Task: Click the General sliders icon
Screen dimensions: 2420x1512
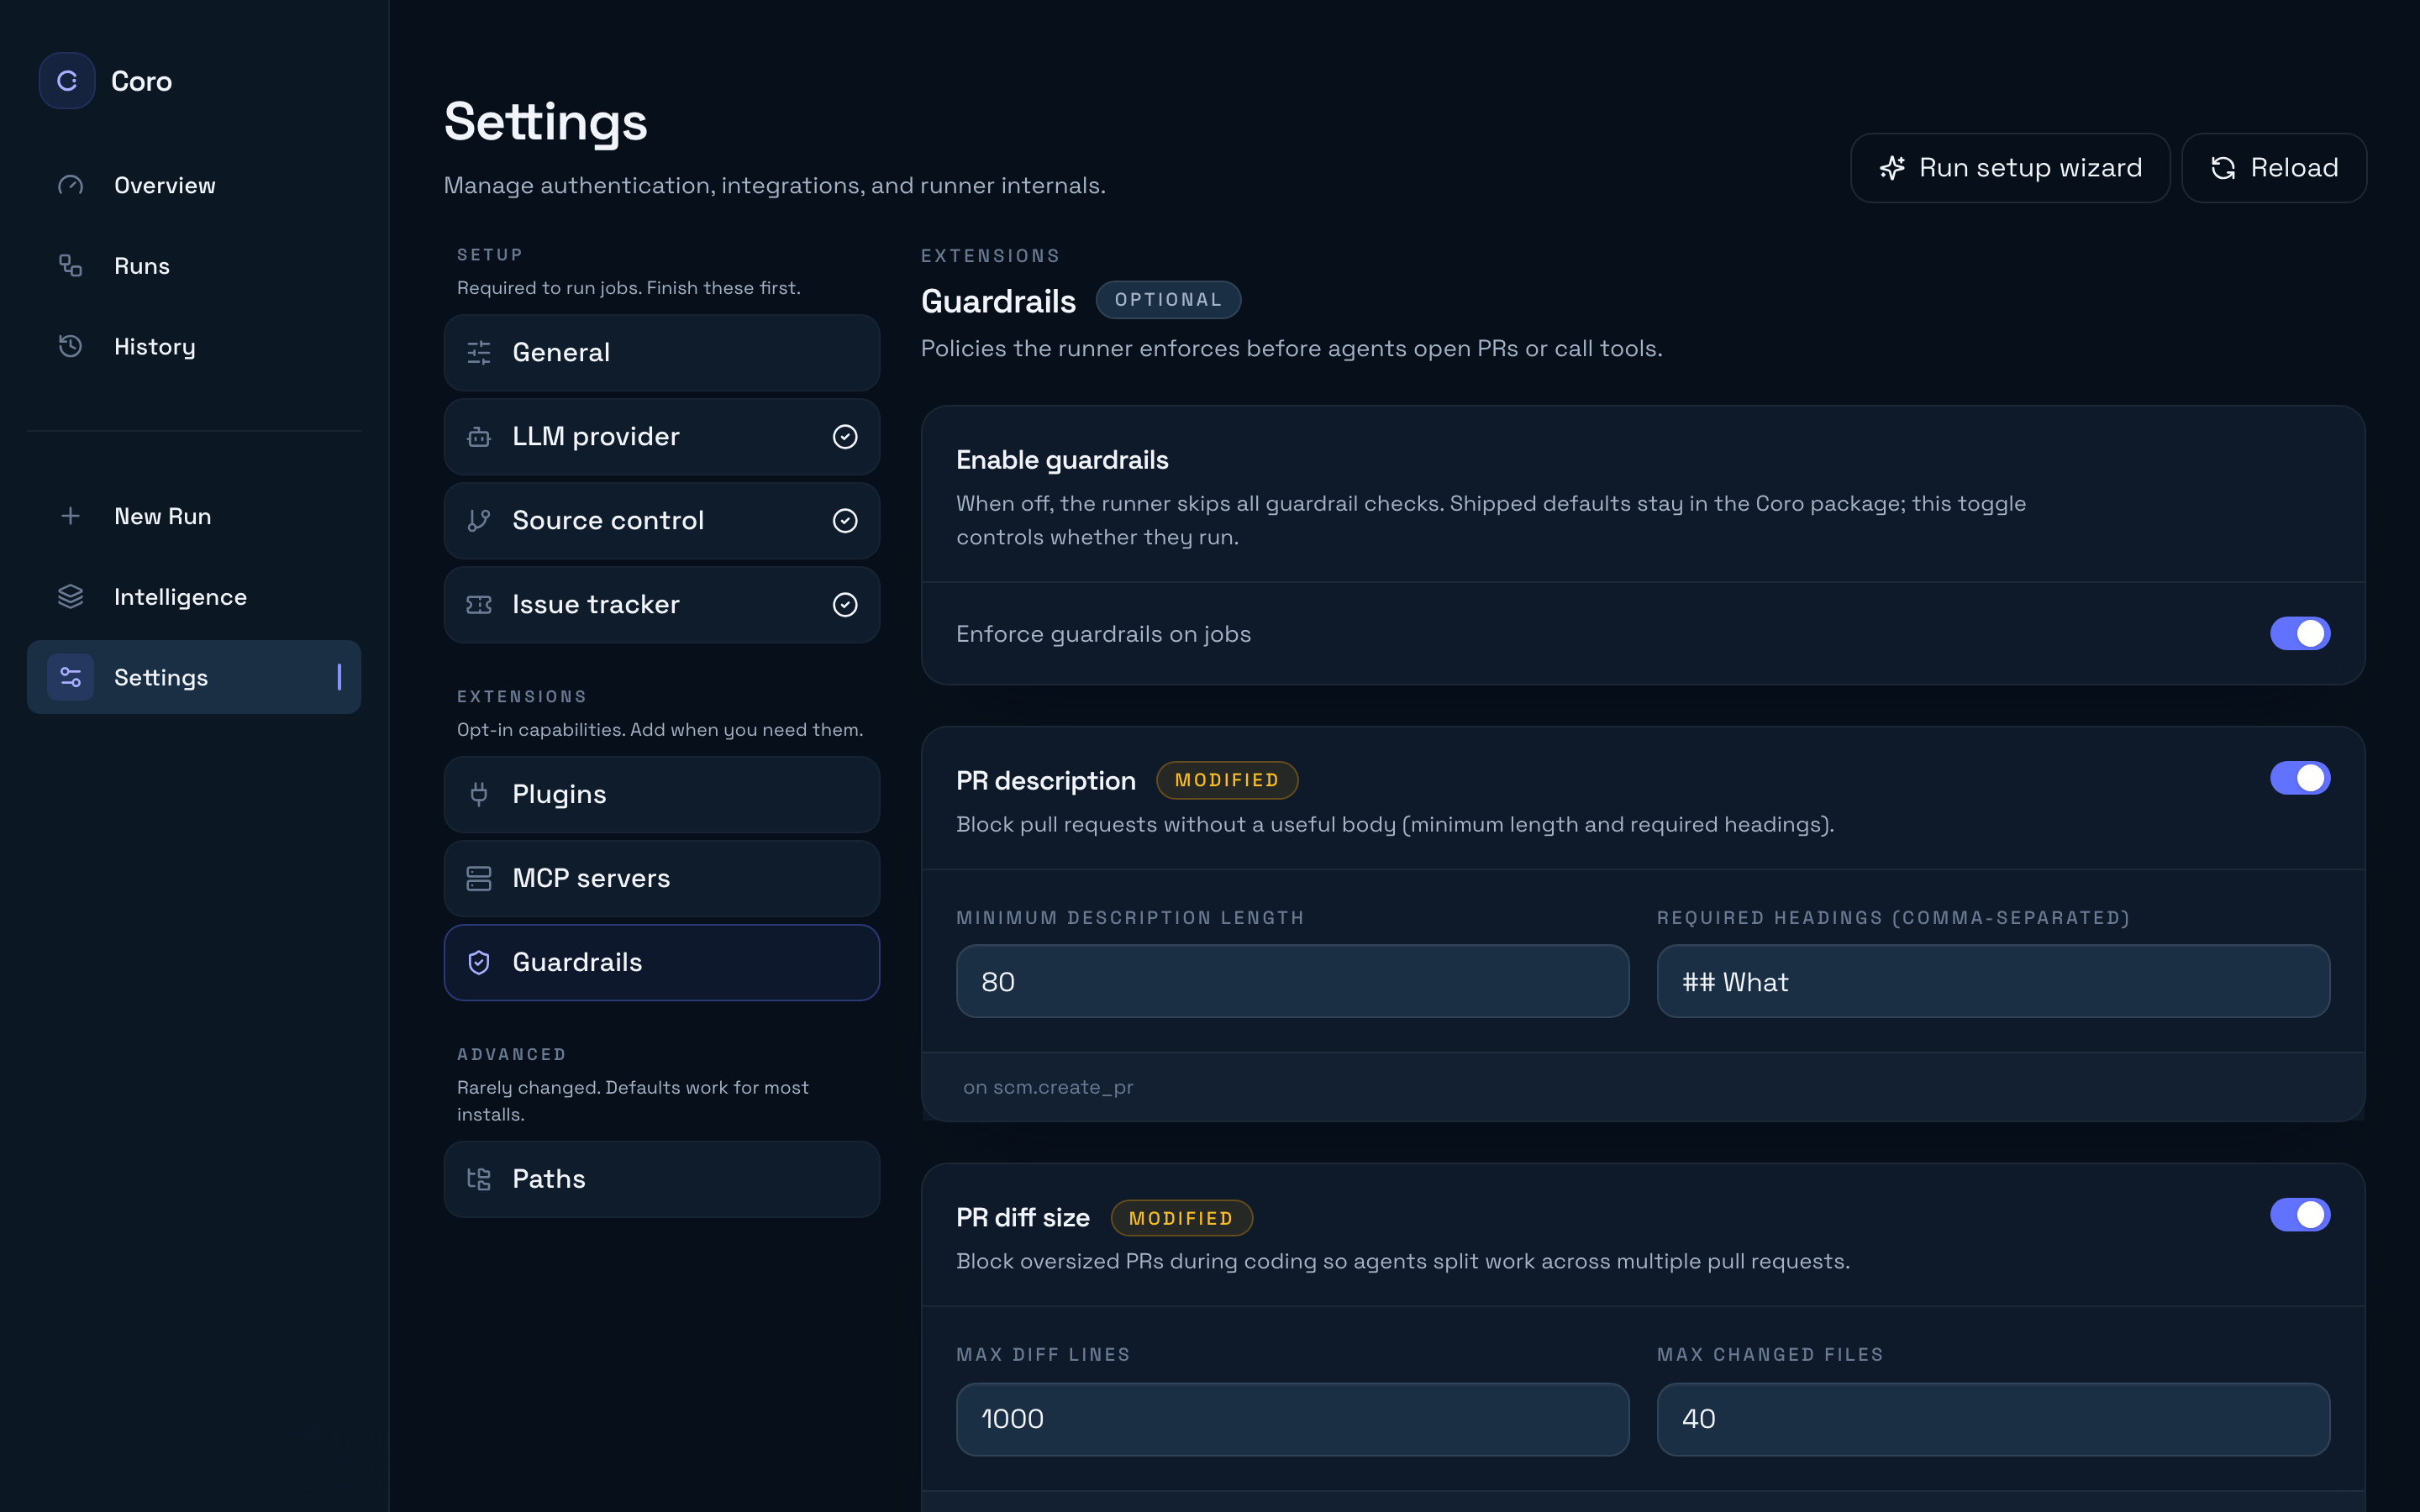Action: point(479,353)
